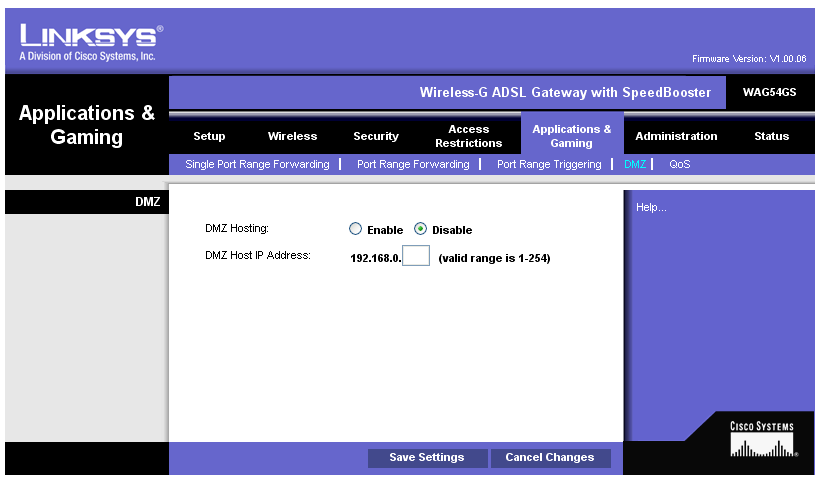Switch to the Security tab
The height and width of the screenshot is (478, 821).
376,136
